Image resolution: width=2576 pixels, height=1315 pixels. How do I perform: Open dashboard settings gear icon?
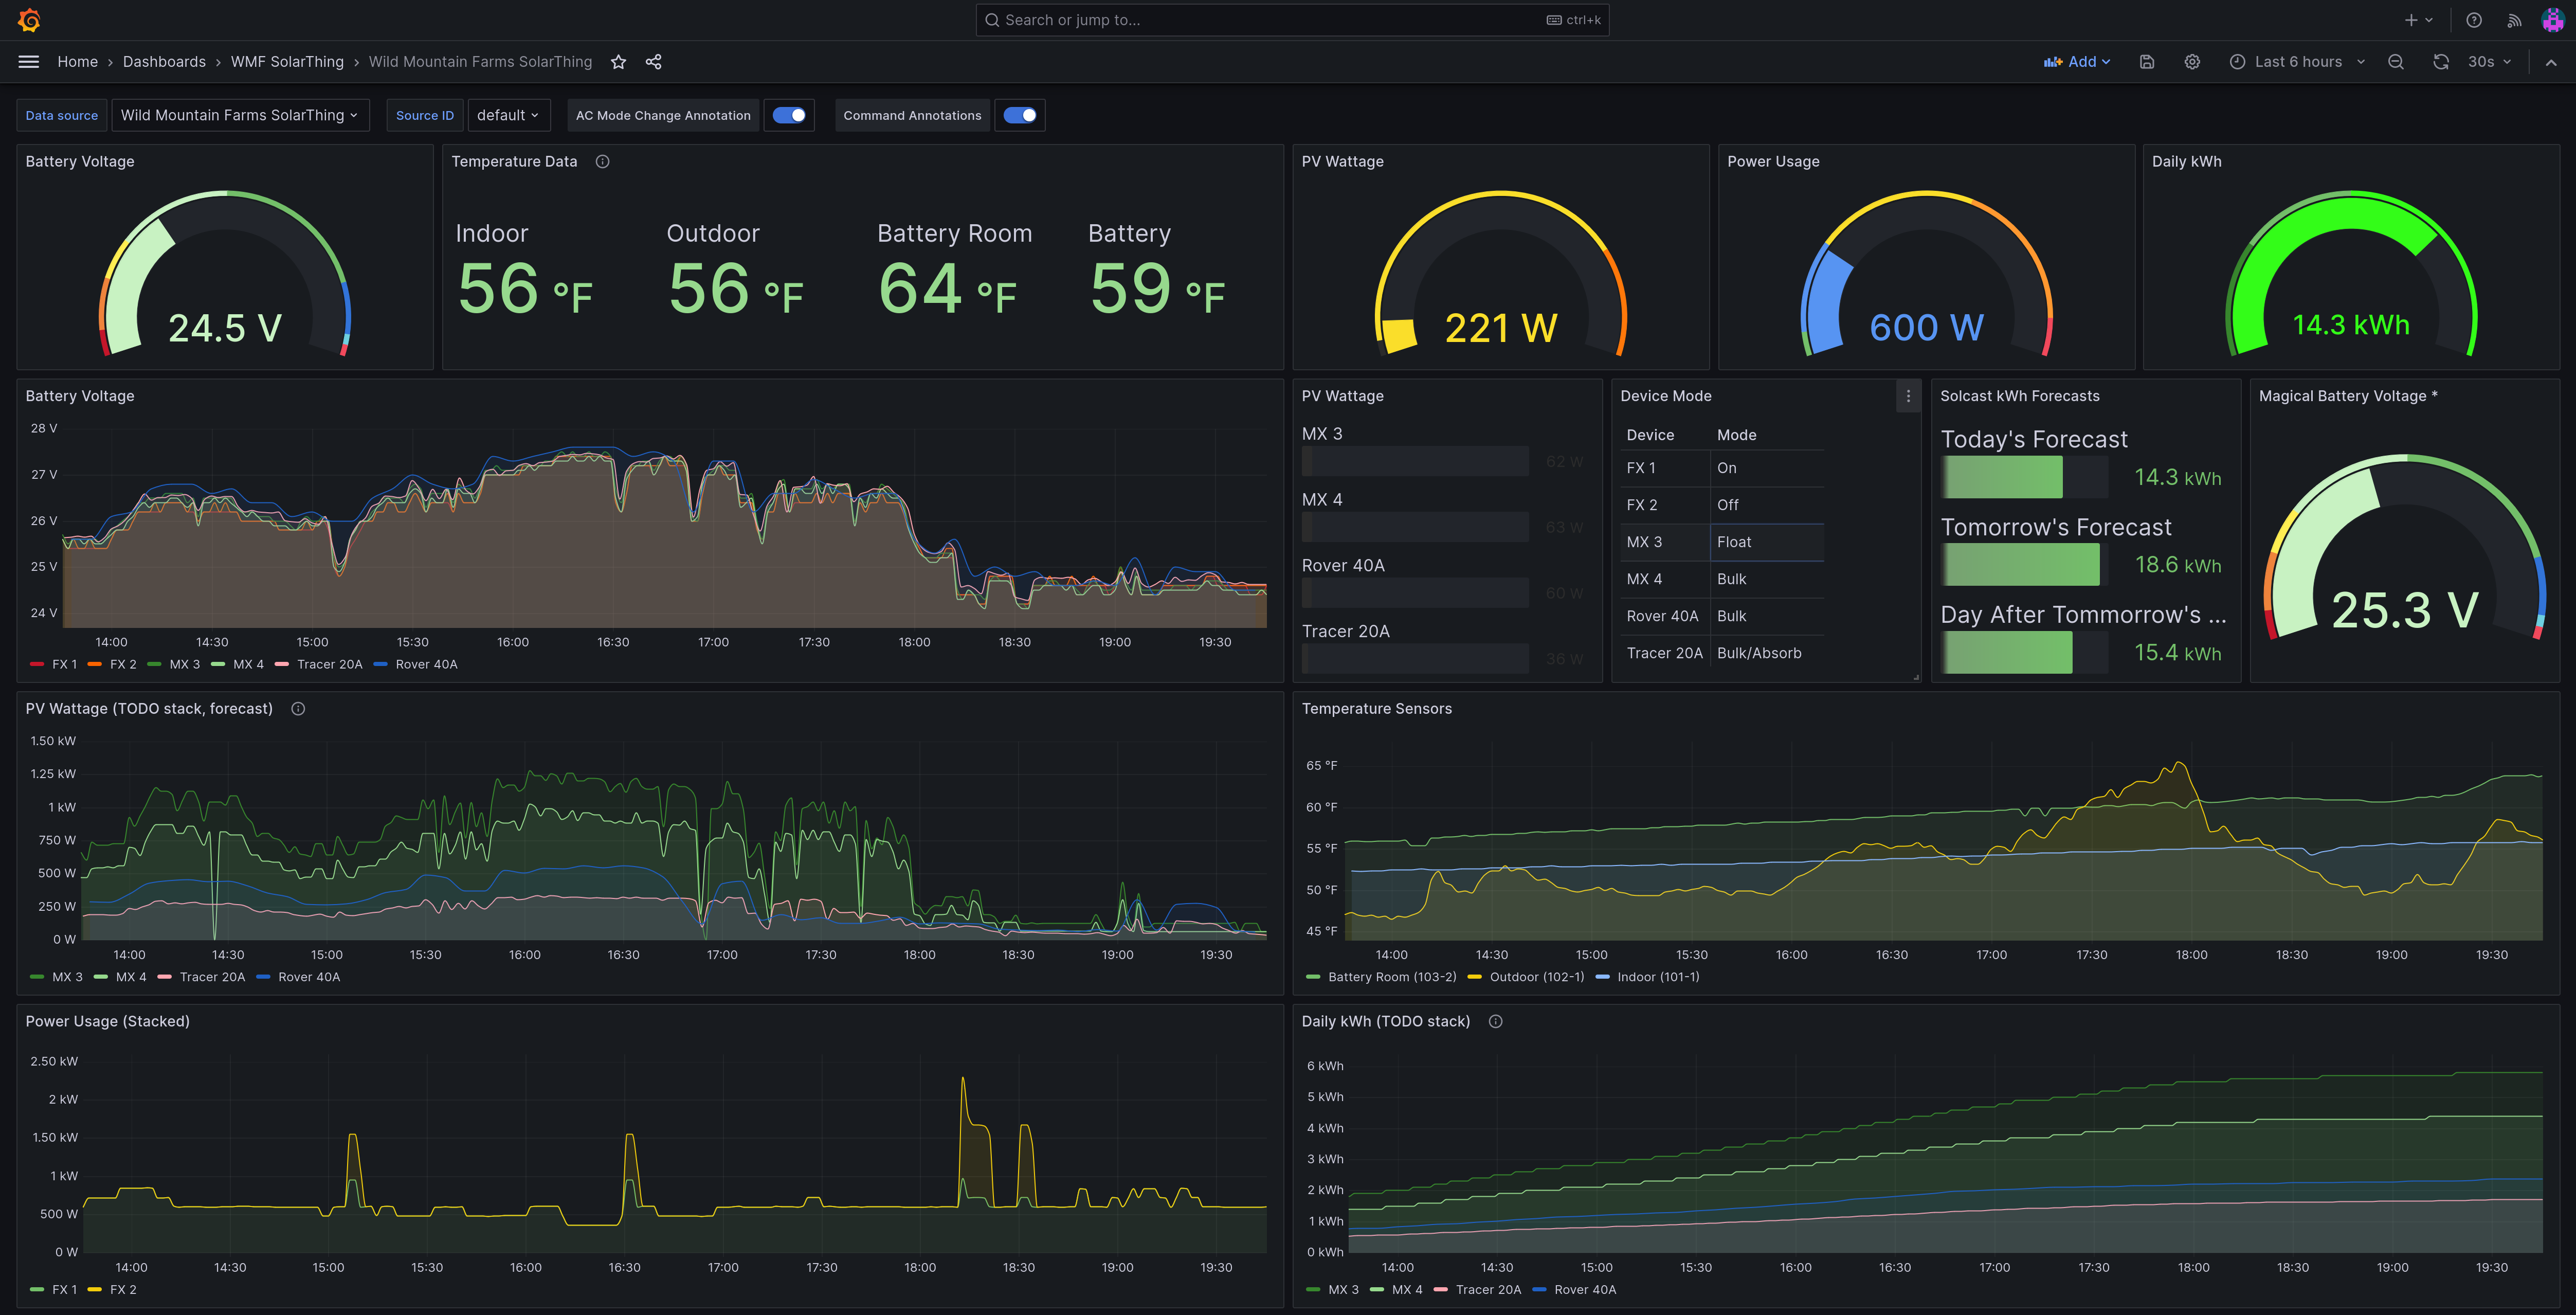tap(2191, 62)
